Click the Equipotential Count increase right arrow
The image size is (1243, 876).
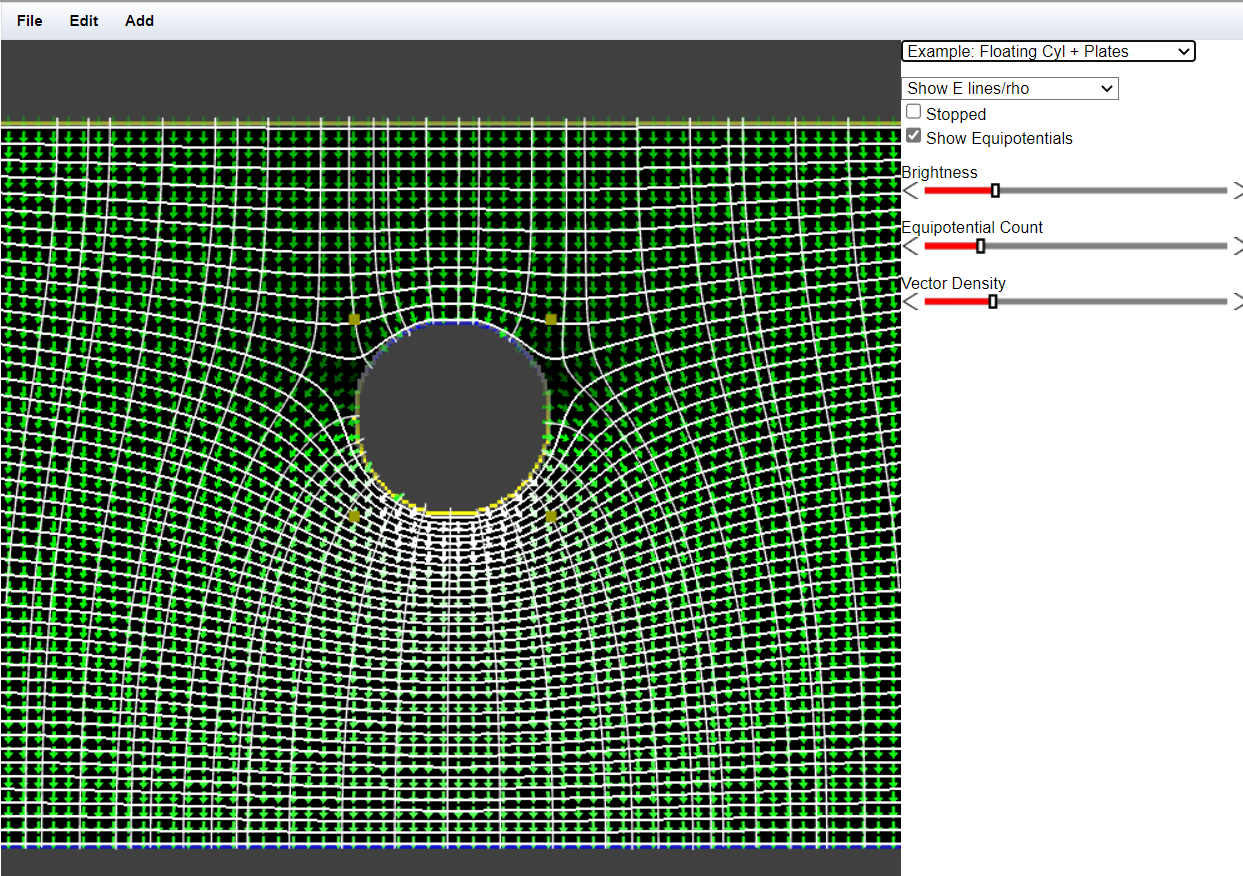click(1237, 245)
